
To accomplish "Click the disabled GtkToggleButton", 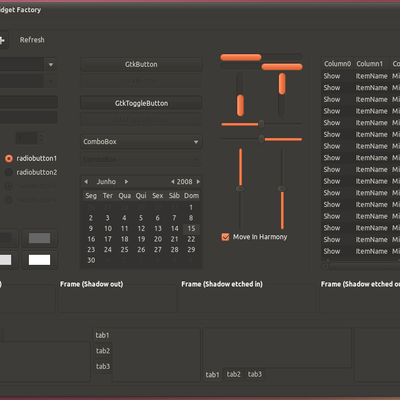I will (x=141, y=119).
